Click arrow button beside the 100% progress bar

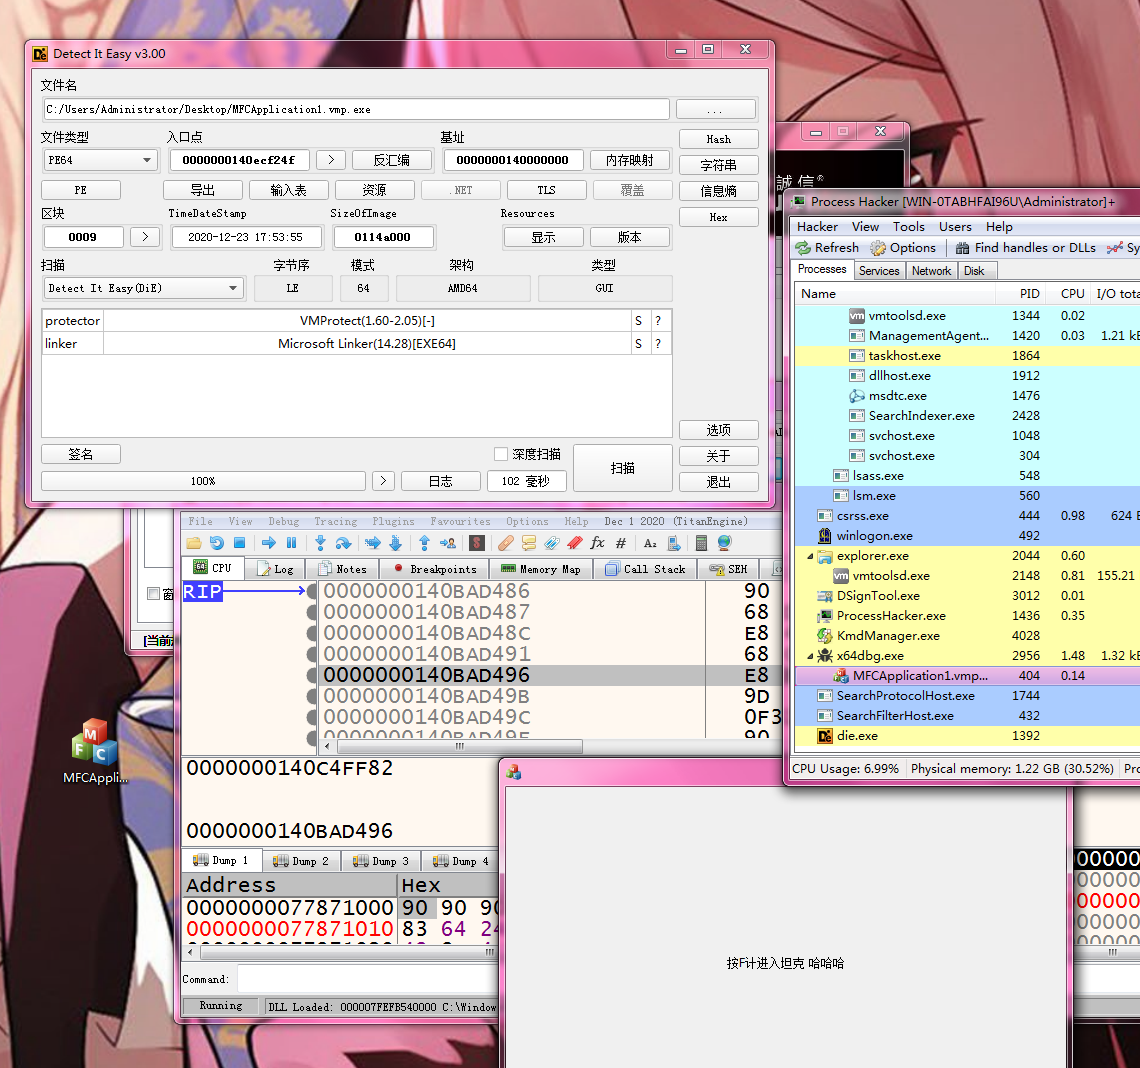point(383,481)
